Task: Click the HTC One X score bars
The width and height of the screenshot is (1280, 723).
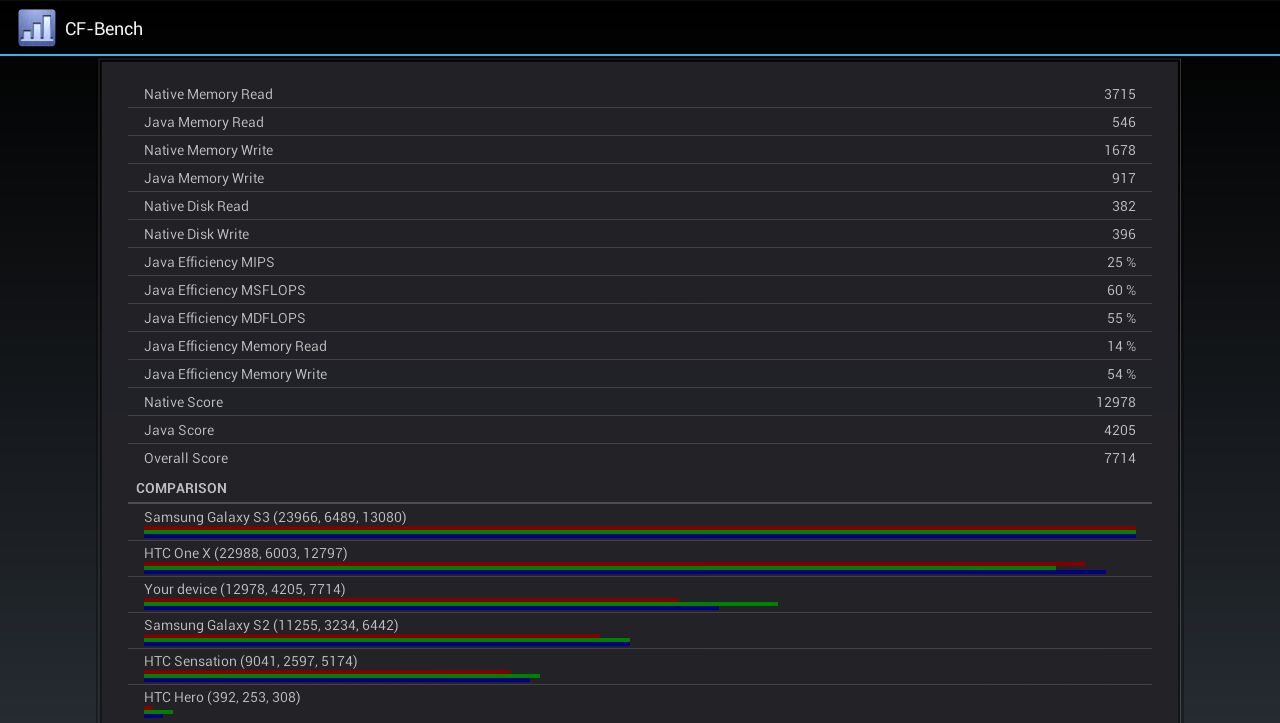Action: click(x=625, y=567)
